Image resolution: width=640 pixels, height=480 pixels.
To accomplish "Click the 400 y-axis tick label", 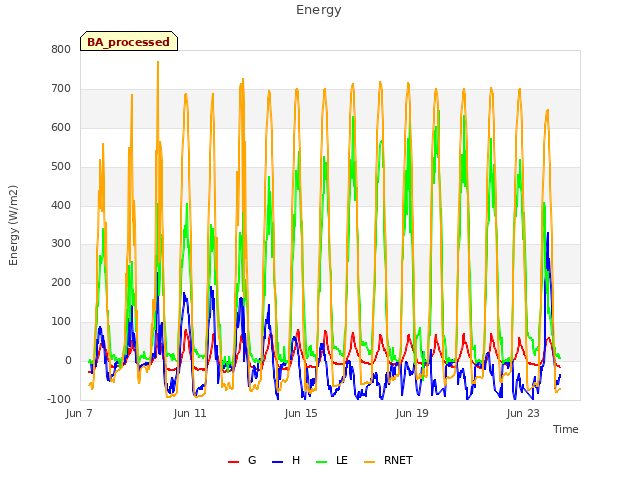I will click(61, 205).
